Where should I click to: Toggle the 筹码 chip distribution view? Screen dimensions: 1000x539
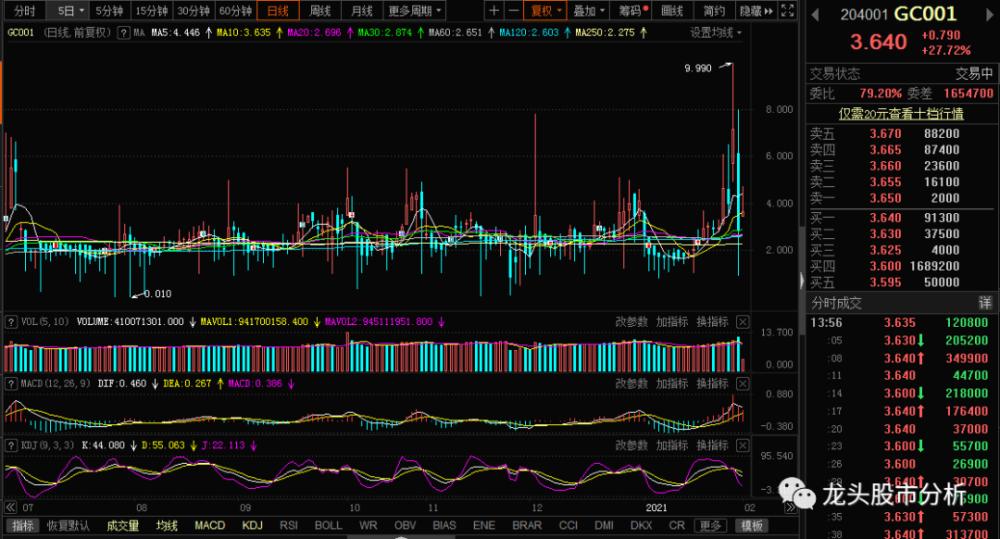[632, 11]
